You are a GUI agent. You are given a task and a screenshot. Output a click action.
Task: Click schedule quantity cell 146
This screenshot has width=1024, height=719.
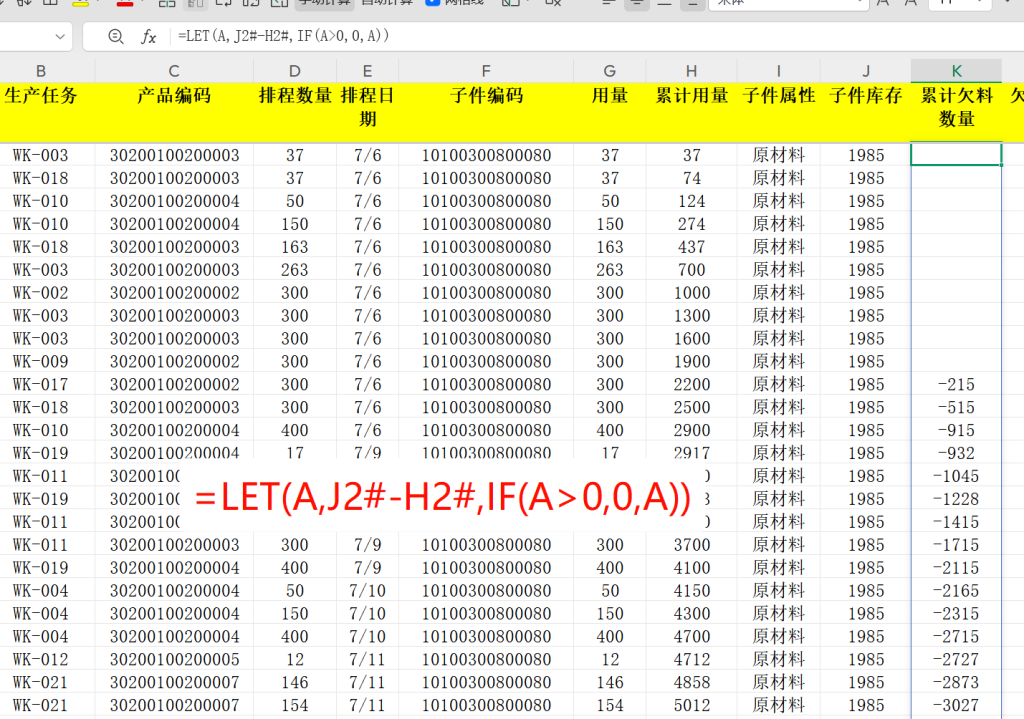(x=295, y=681)
